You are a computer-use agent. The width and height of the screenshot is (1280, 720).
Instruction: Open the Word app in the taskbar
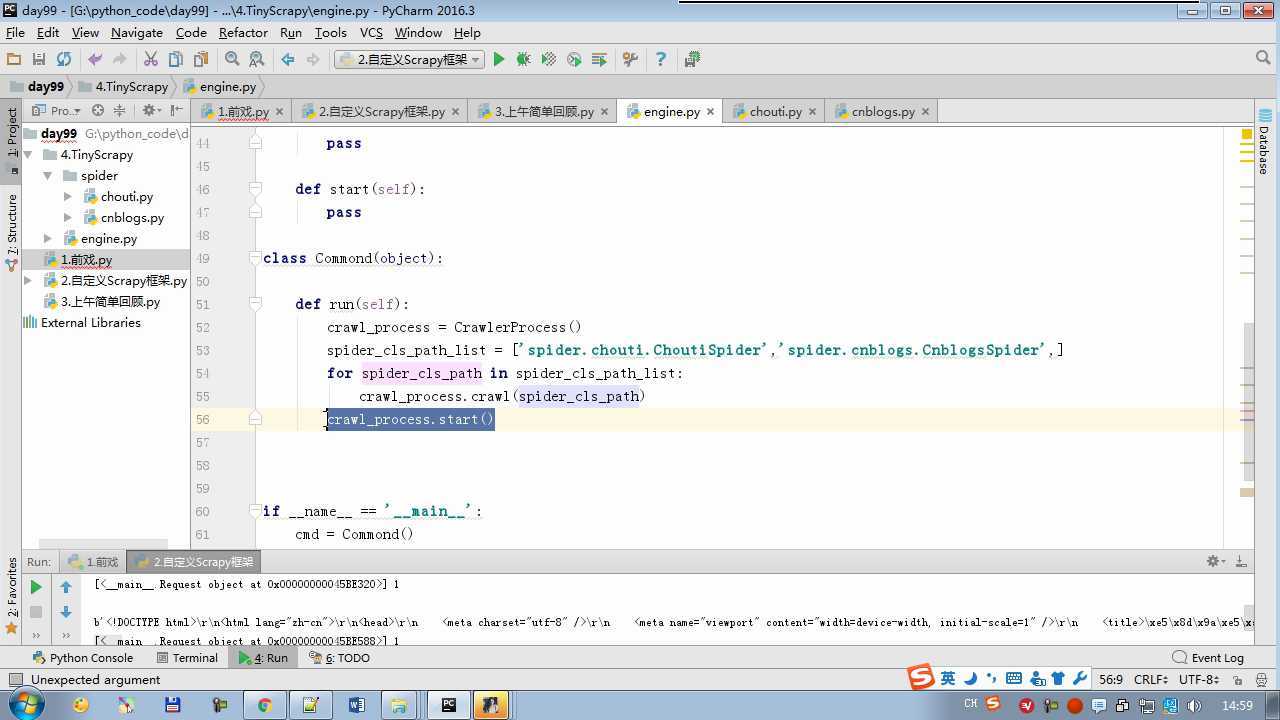(x=357, y=705)
